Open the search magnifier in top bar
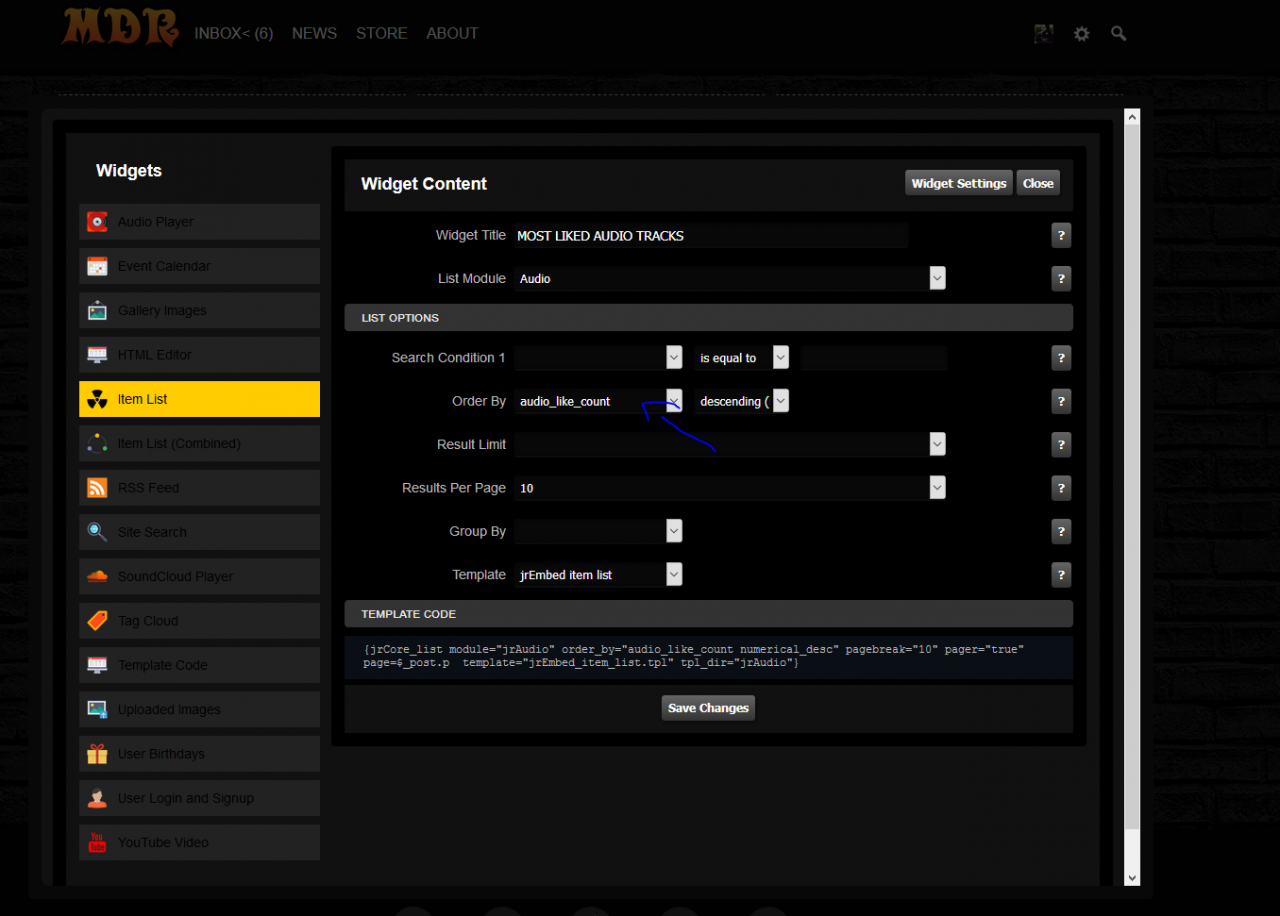 point(1118,33)
